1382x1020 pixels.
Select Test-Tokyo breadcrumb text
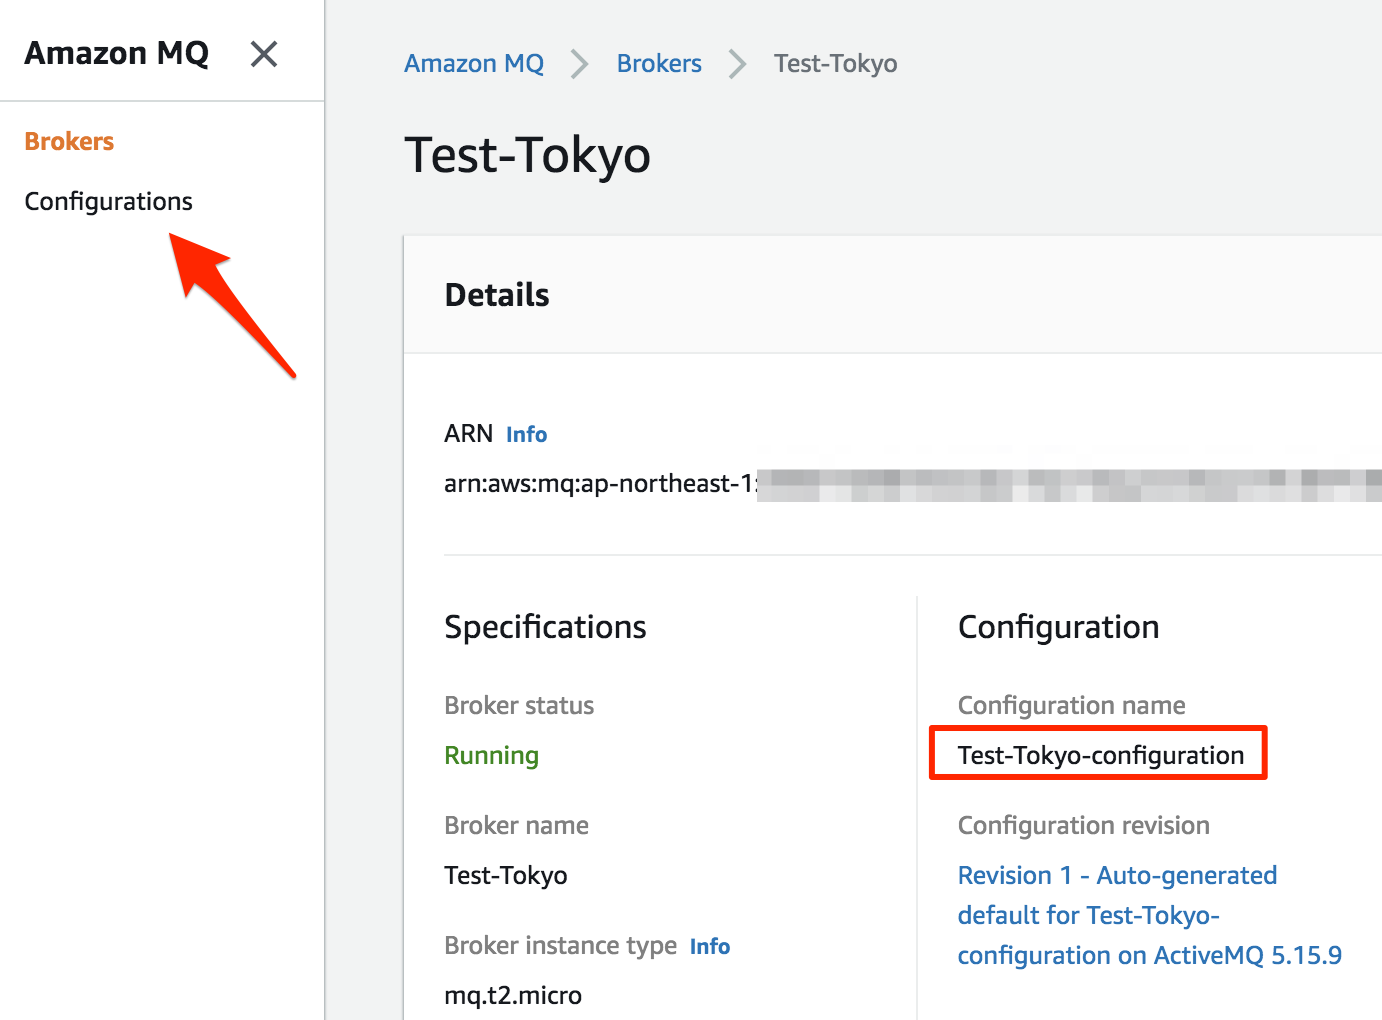[835, 63]
